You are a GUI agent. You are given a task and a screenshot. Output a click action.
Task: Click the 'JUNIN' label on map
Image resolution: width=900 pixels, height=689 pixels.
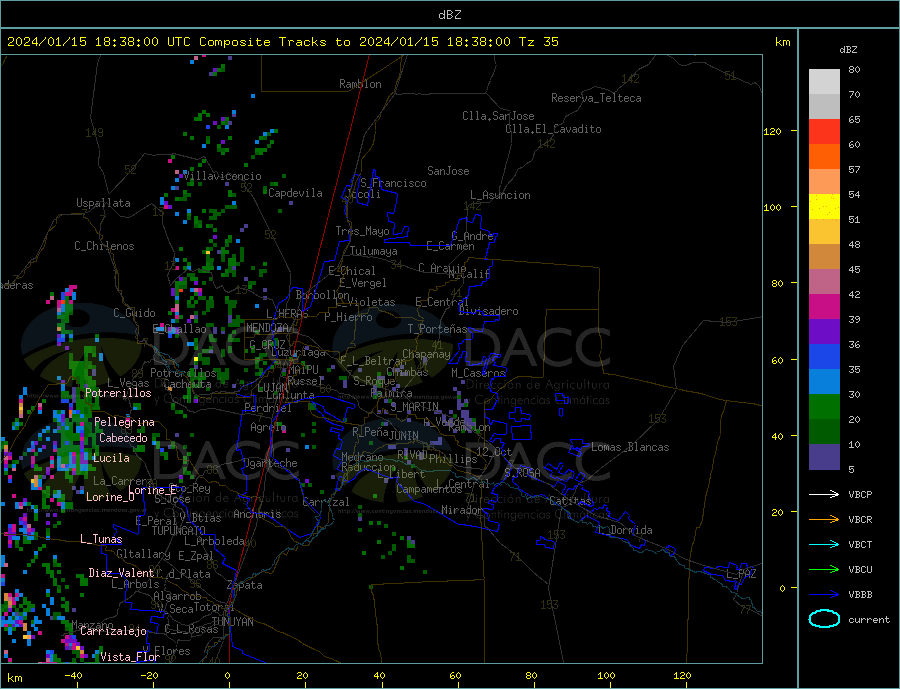coord(404,436)
